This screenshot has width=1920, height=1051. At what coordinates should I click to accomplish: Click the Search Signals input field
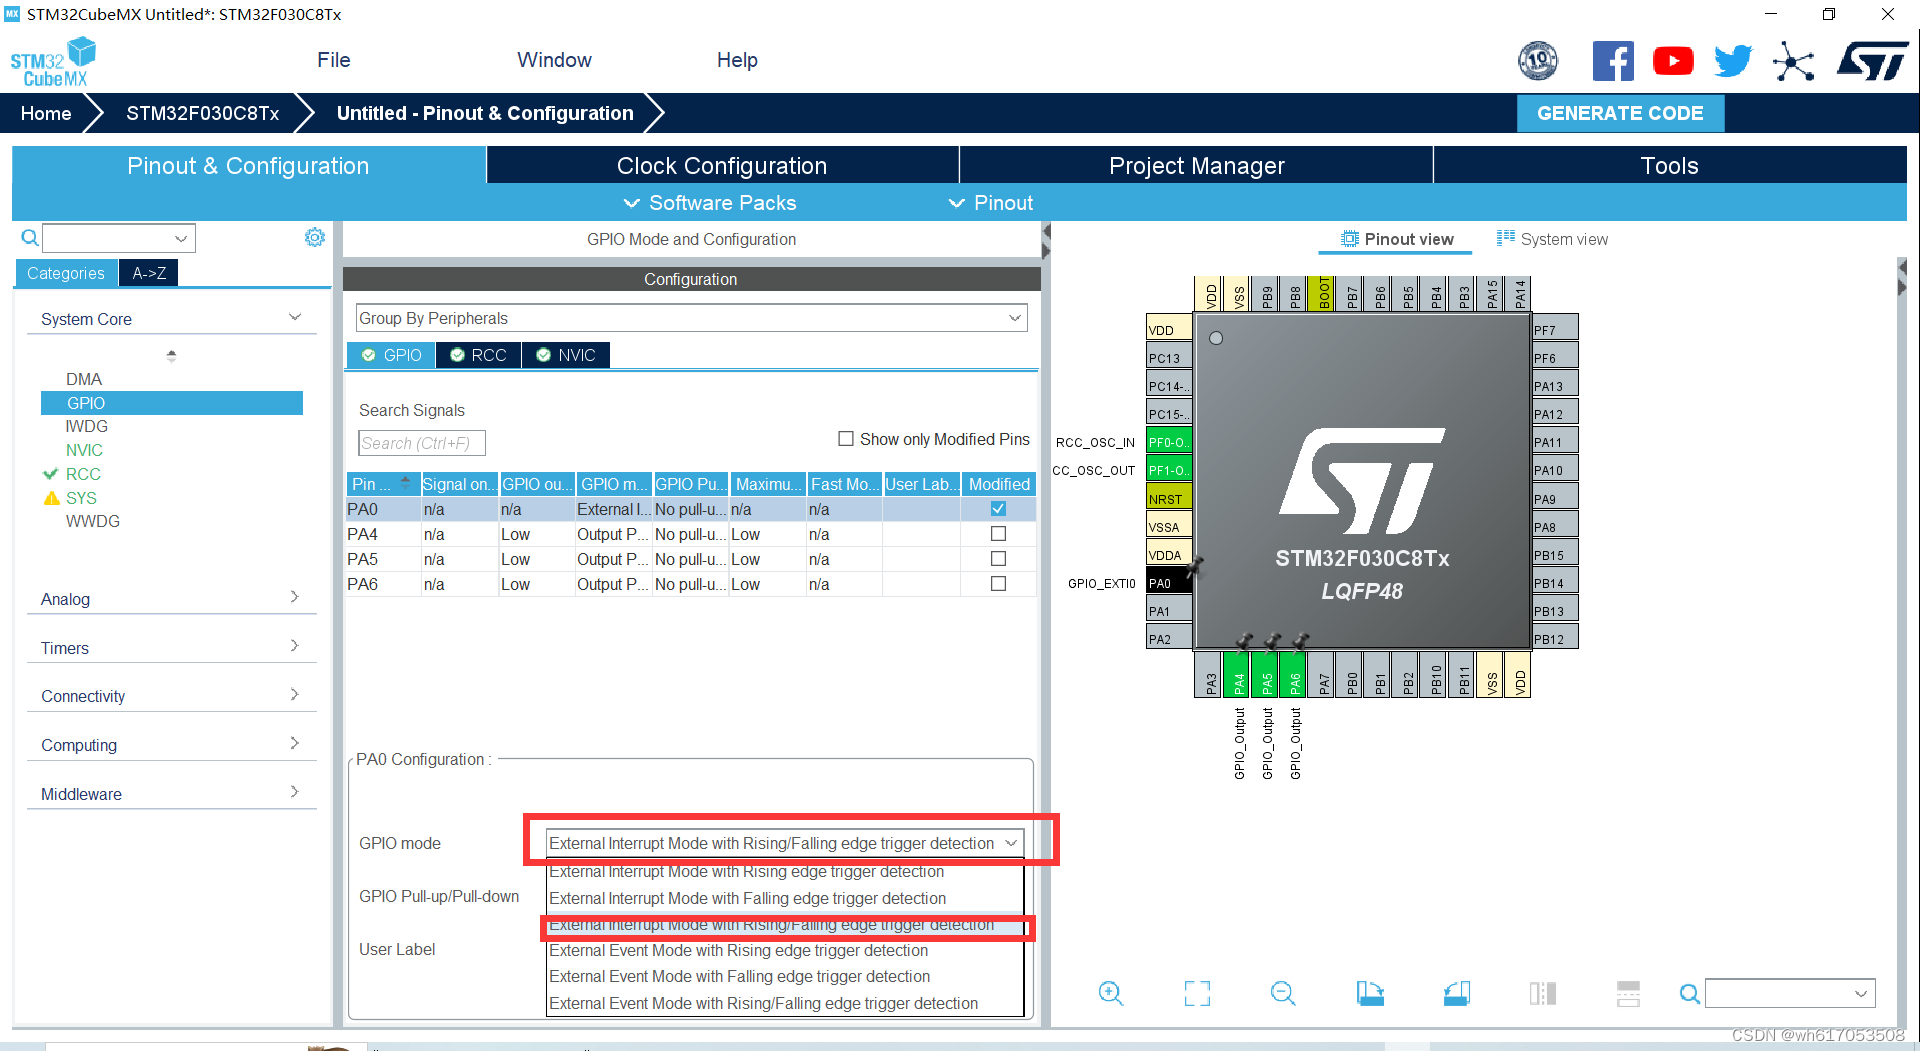421,442
